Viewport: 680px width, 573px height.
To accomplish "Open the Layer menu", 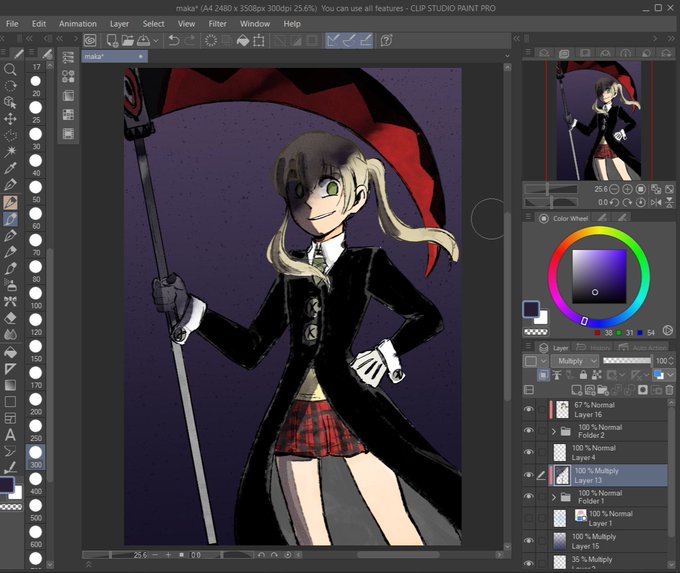I will click(119, 24).
